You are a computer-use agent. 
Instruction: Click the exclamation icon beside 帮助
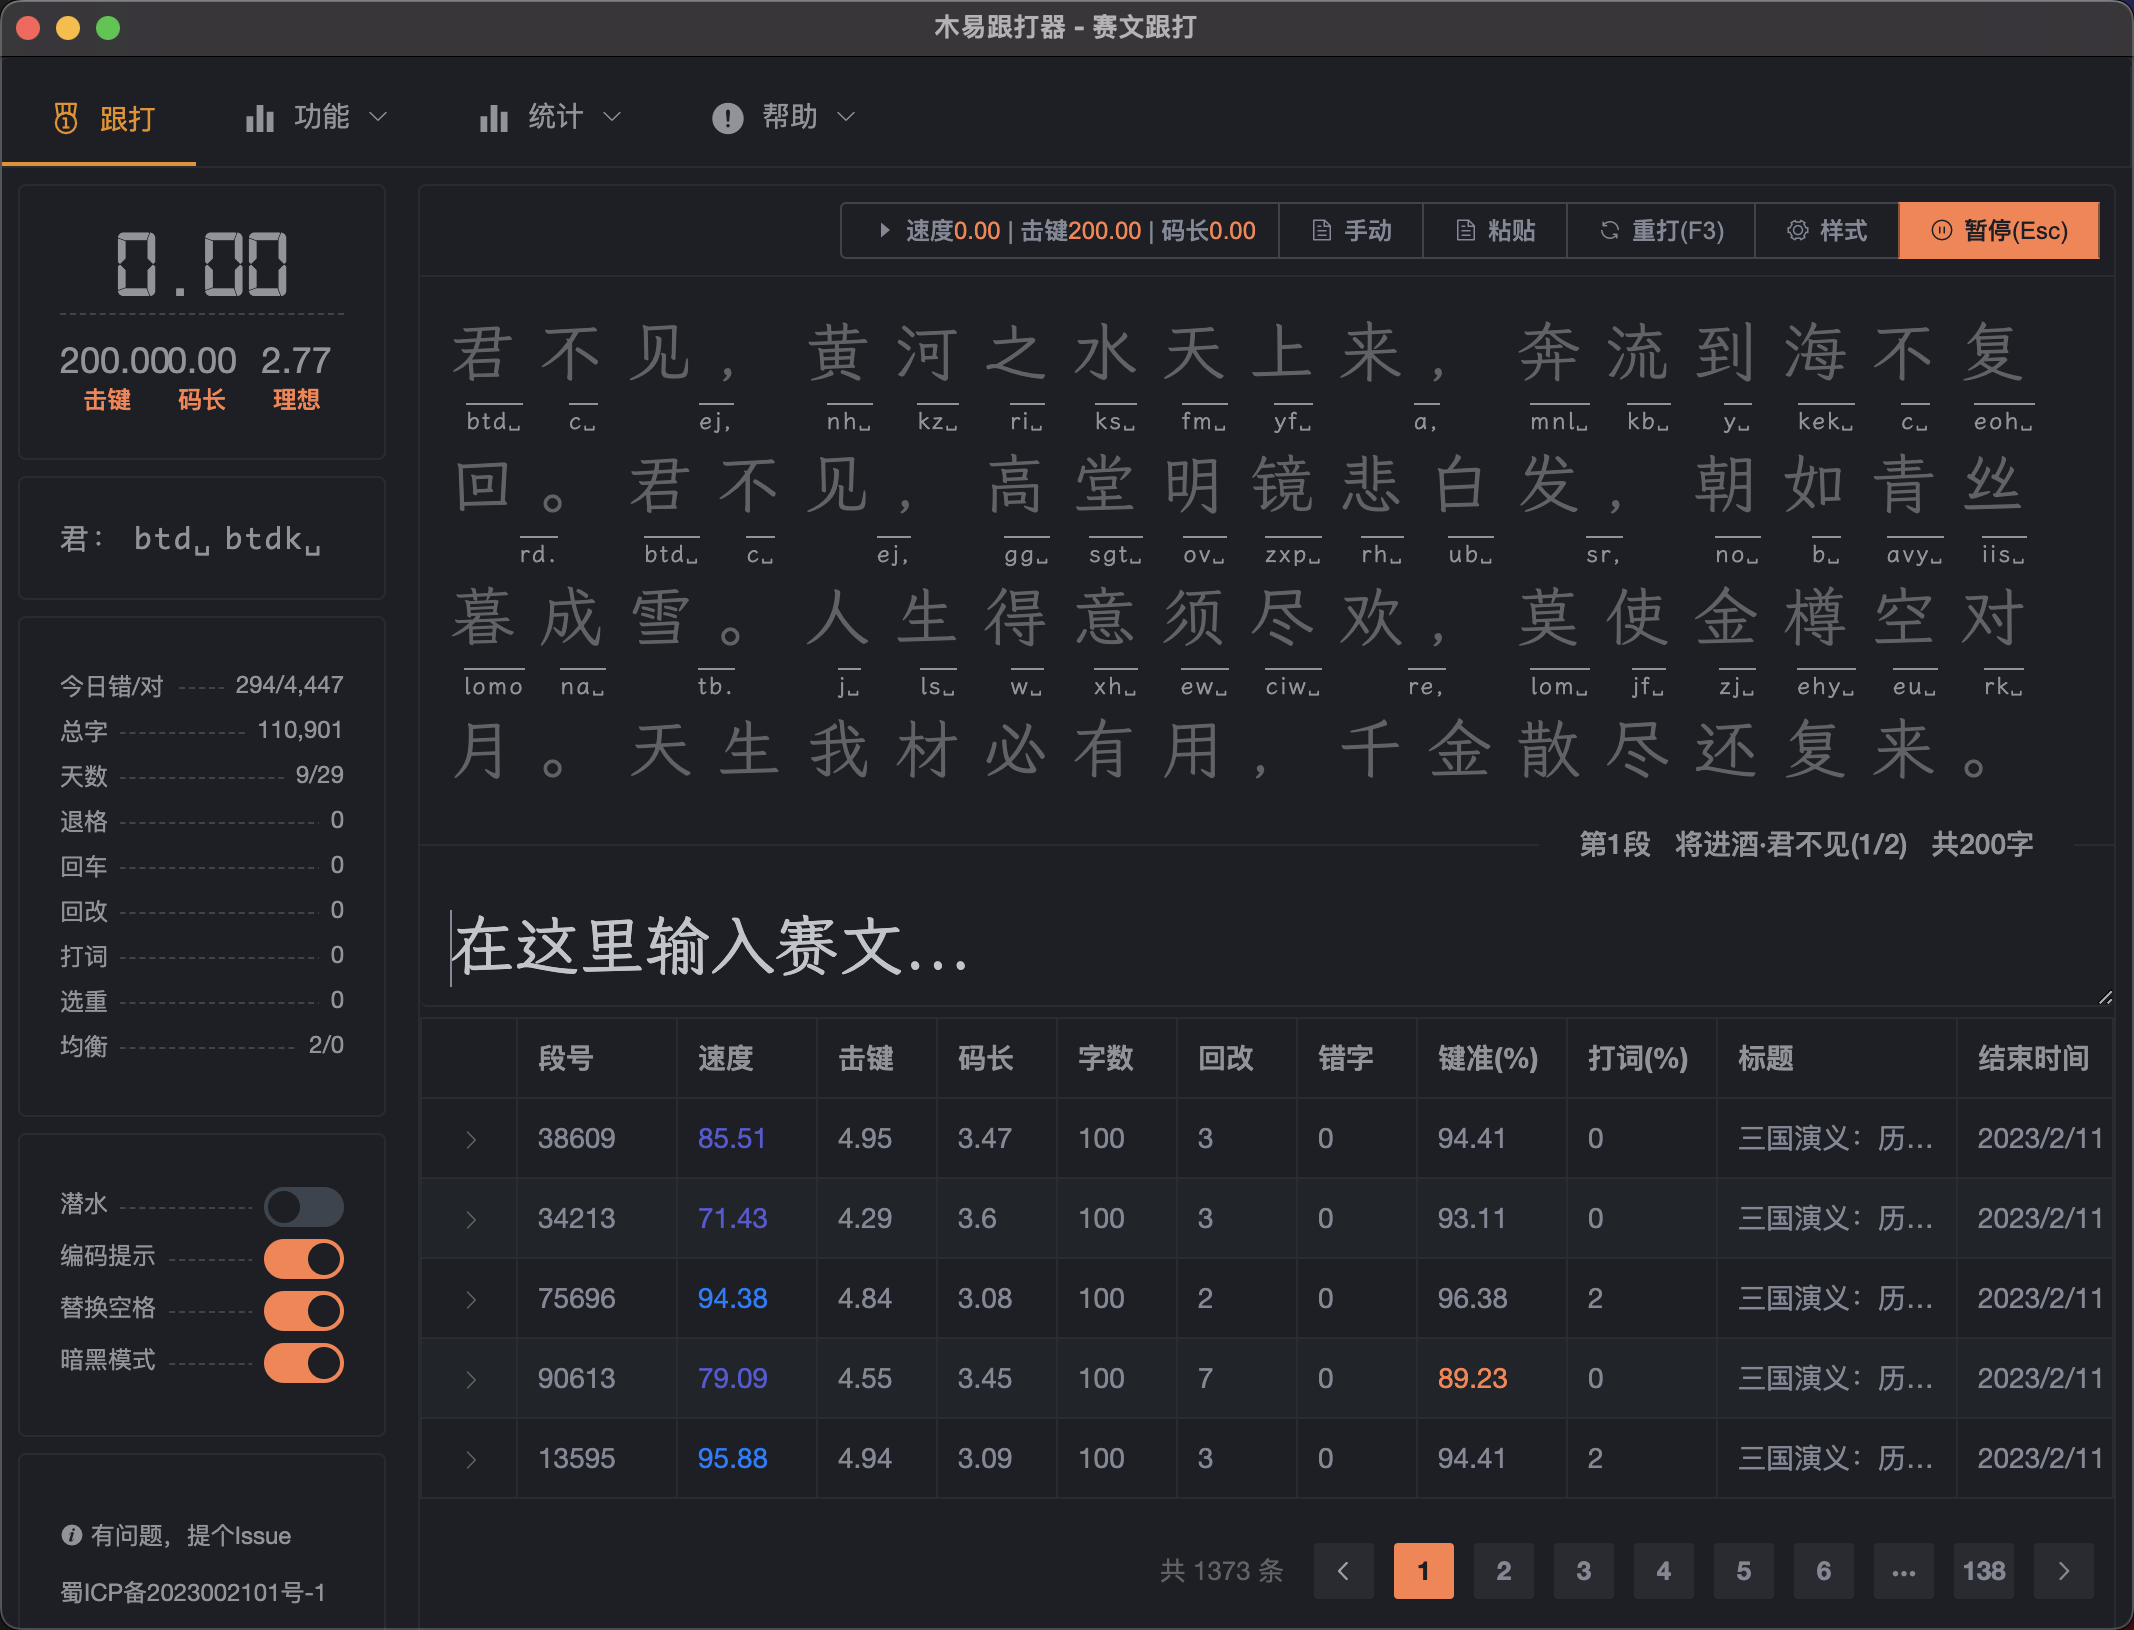(727, 118)
